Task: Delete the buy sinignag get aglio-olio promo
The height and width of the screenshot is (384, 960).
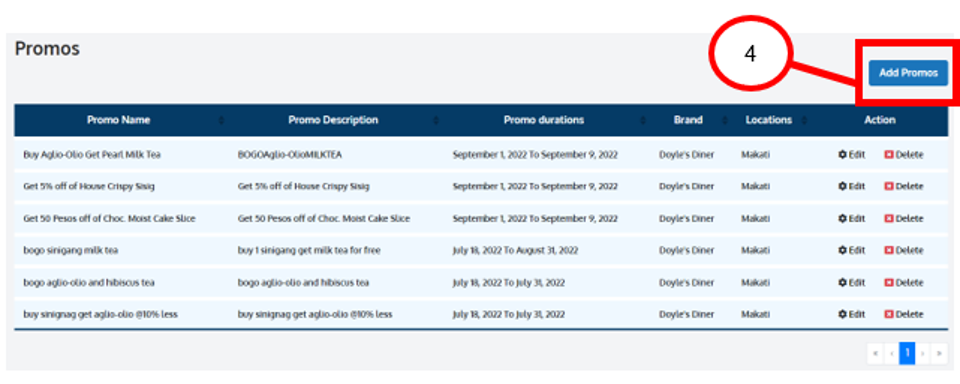Action: click(903, 315)
